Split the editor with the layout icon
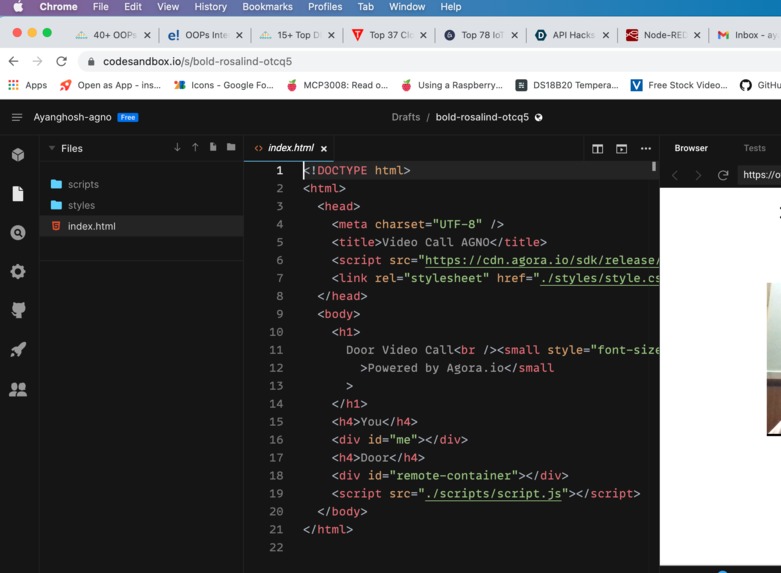 [598, 148]
